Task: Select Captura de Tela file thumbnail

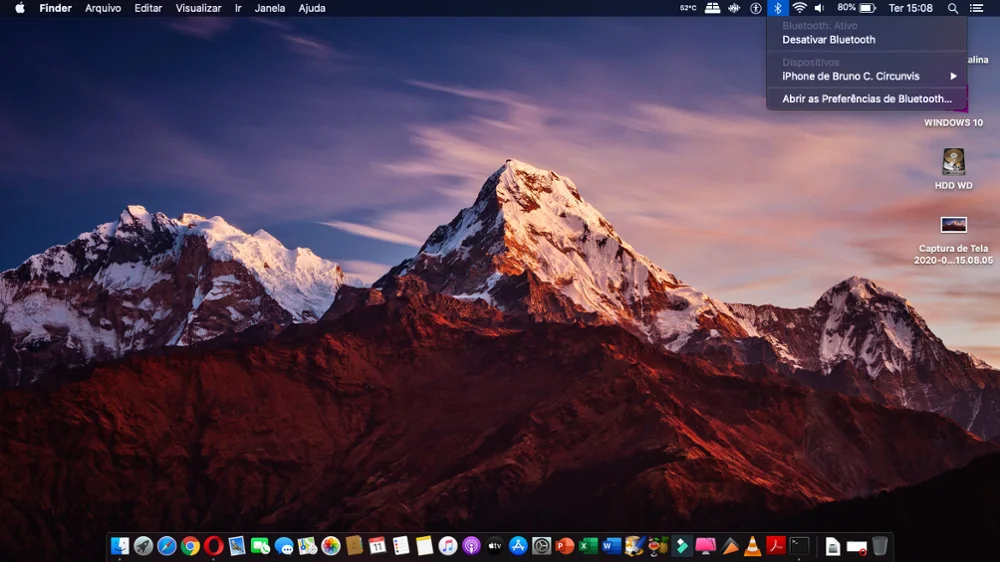Action: [953, 225]
